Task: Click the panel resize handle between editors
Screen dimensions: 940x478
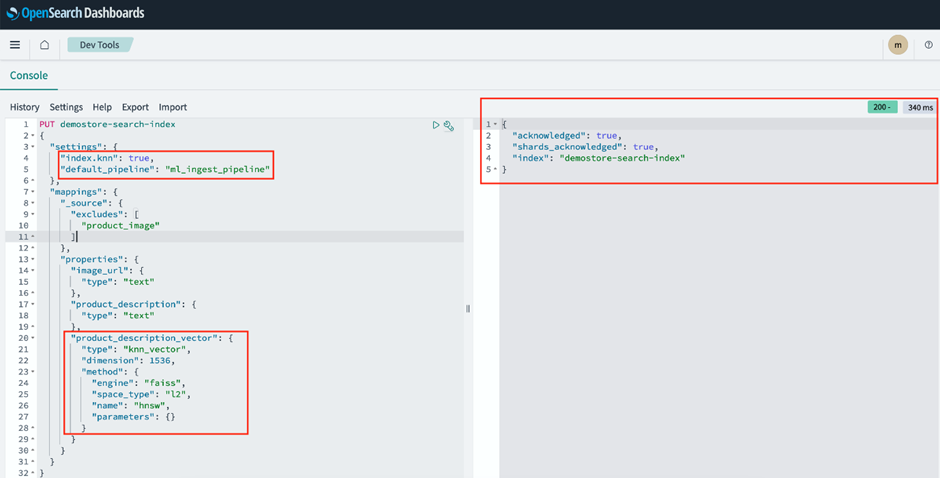Action: point(468,309)
